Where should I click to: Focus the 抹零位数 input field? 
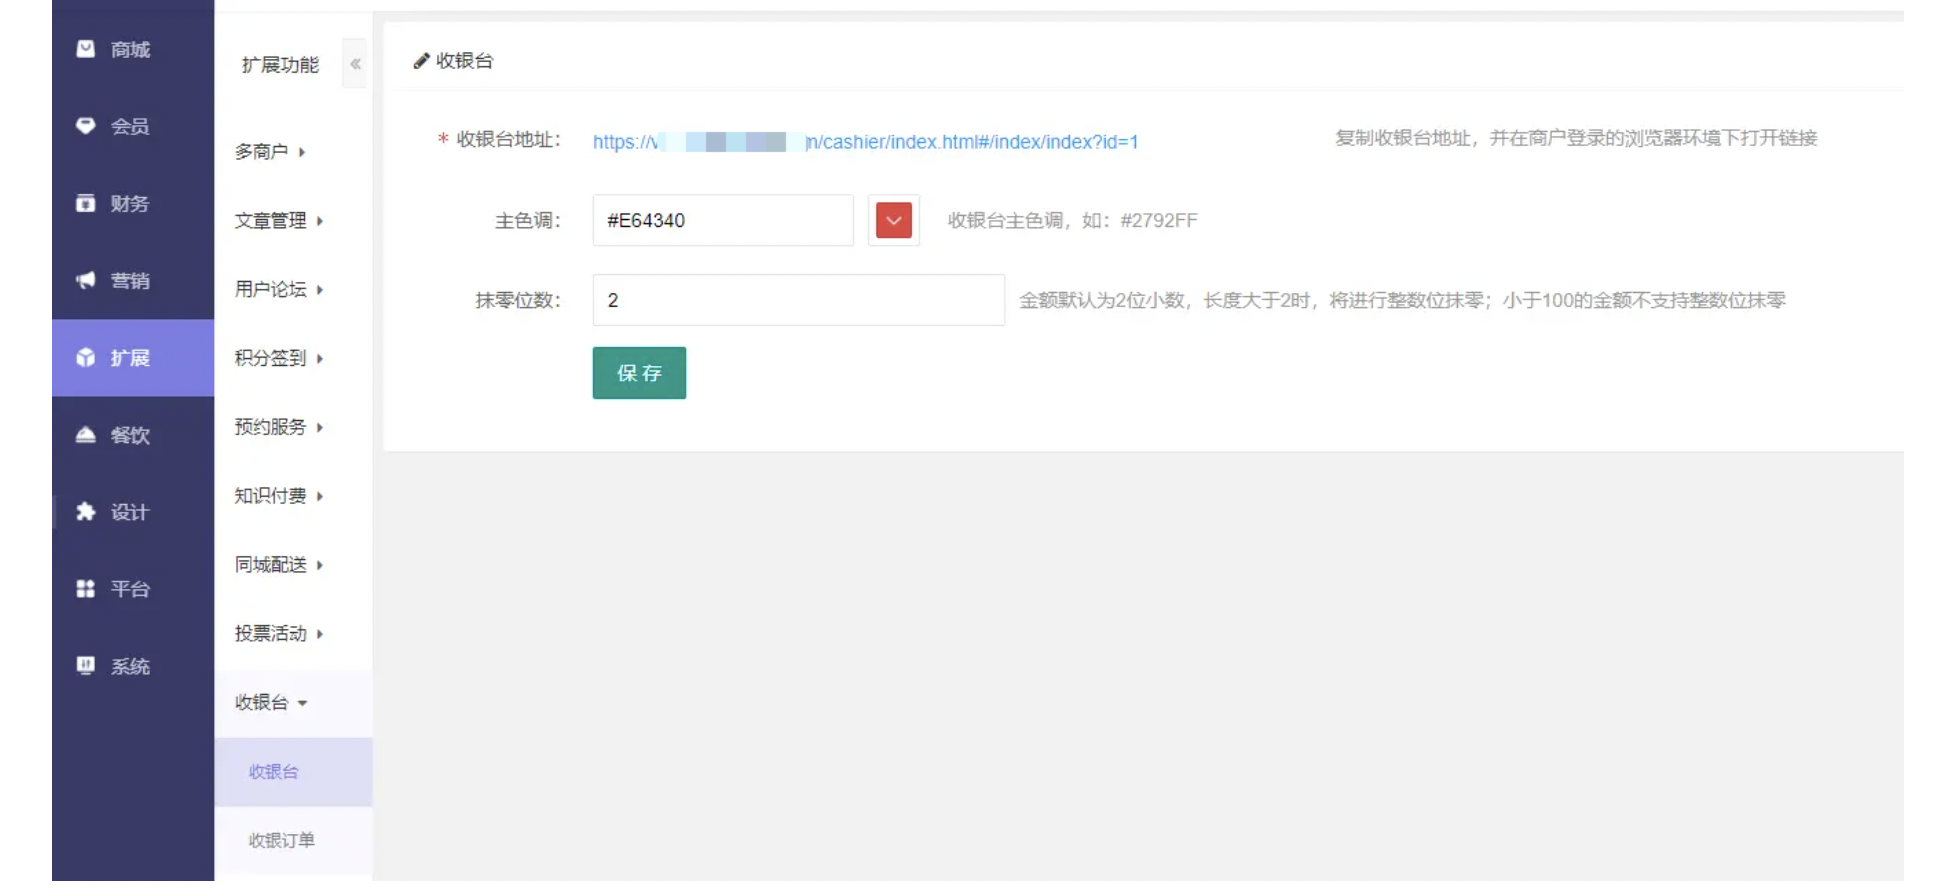[x=799, y=300]
